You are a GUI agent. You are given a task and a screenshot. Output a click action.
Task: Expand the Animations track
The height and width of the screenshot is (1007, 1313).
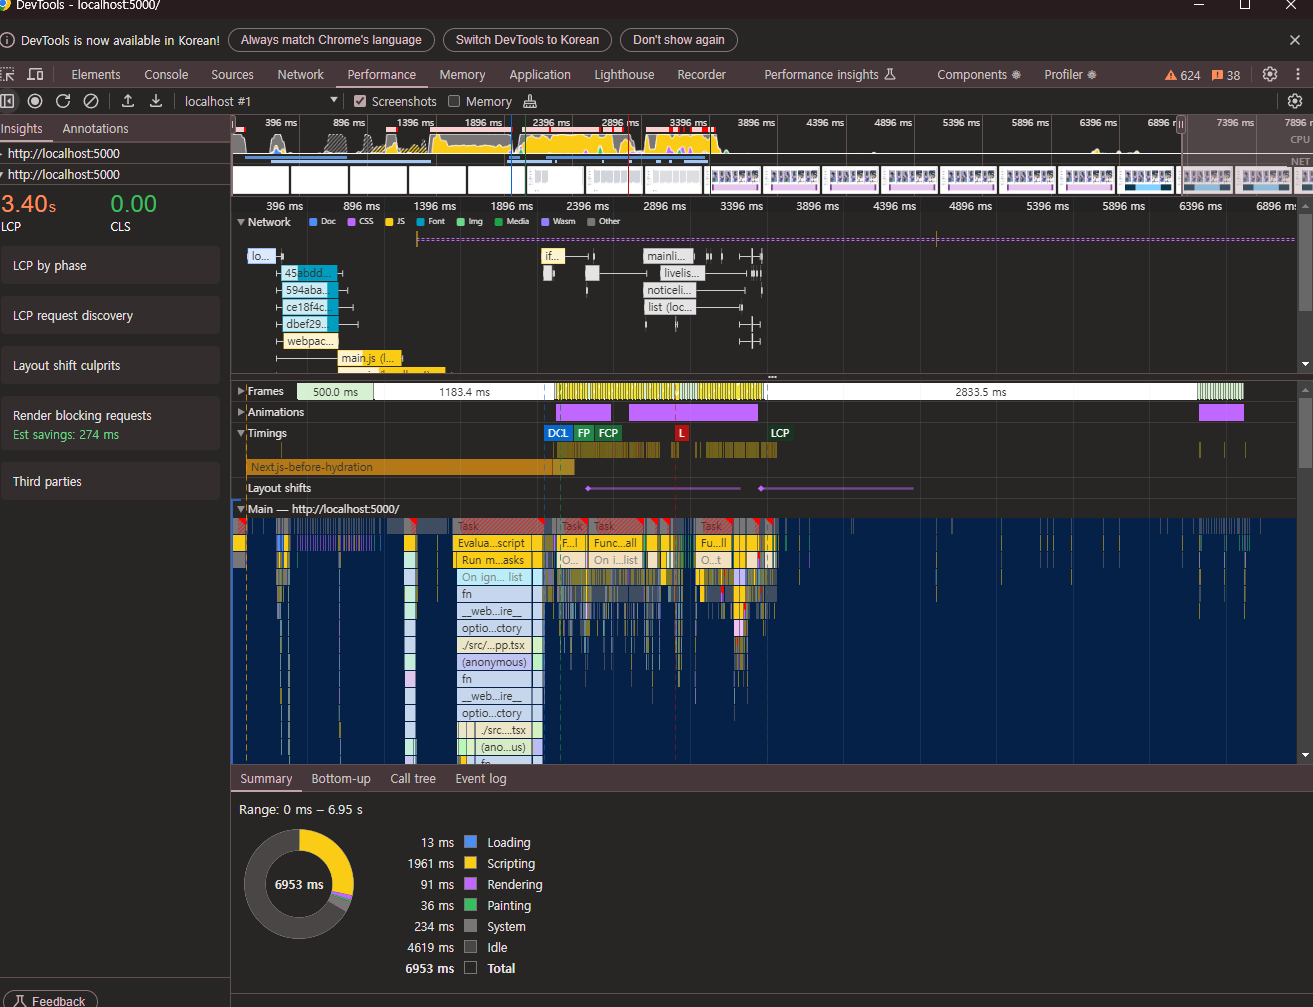241,412
